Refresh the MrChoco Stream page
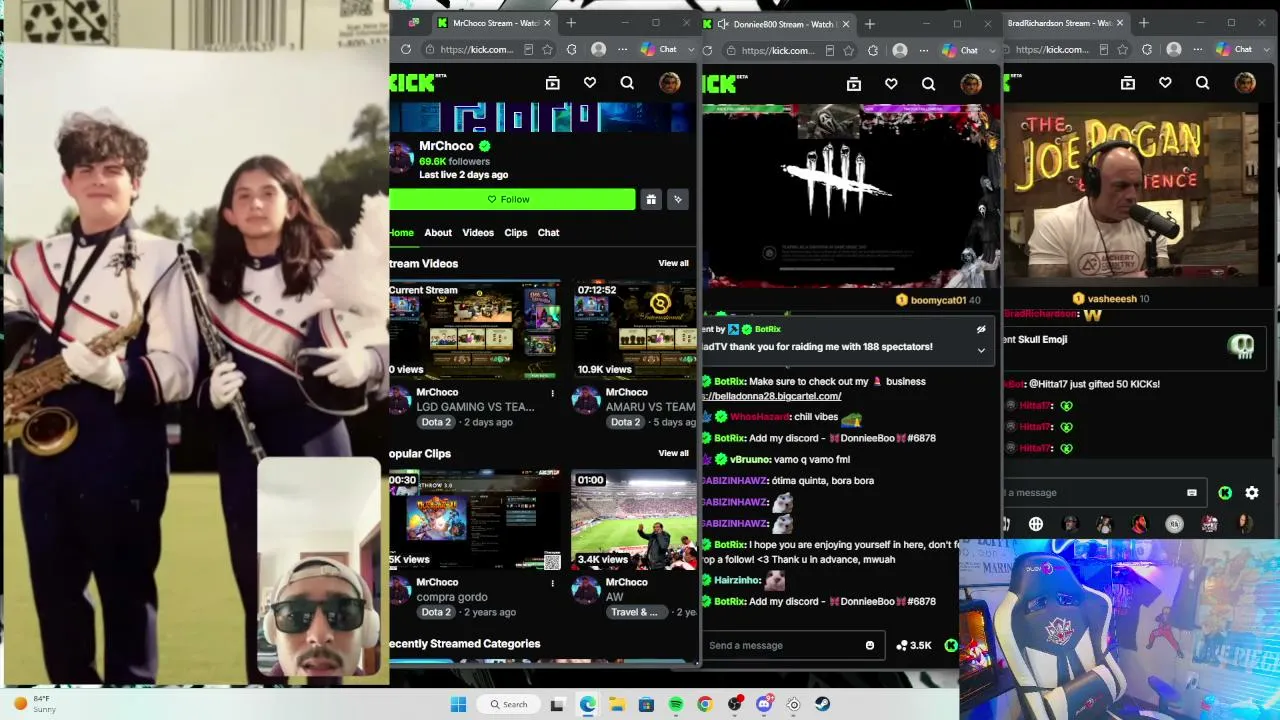This screenshot has width=1280, height=720. [405, 49]
